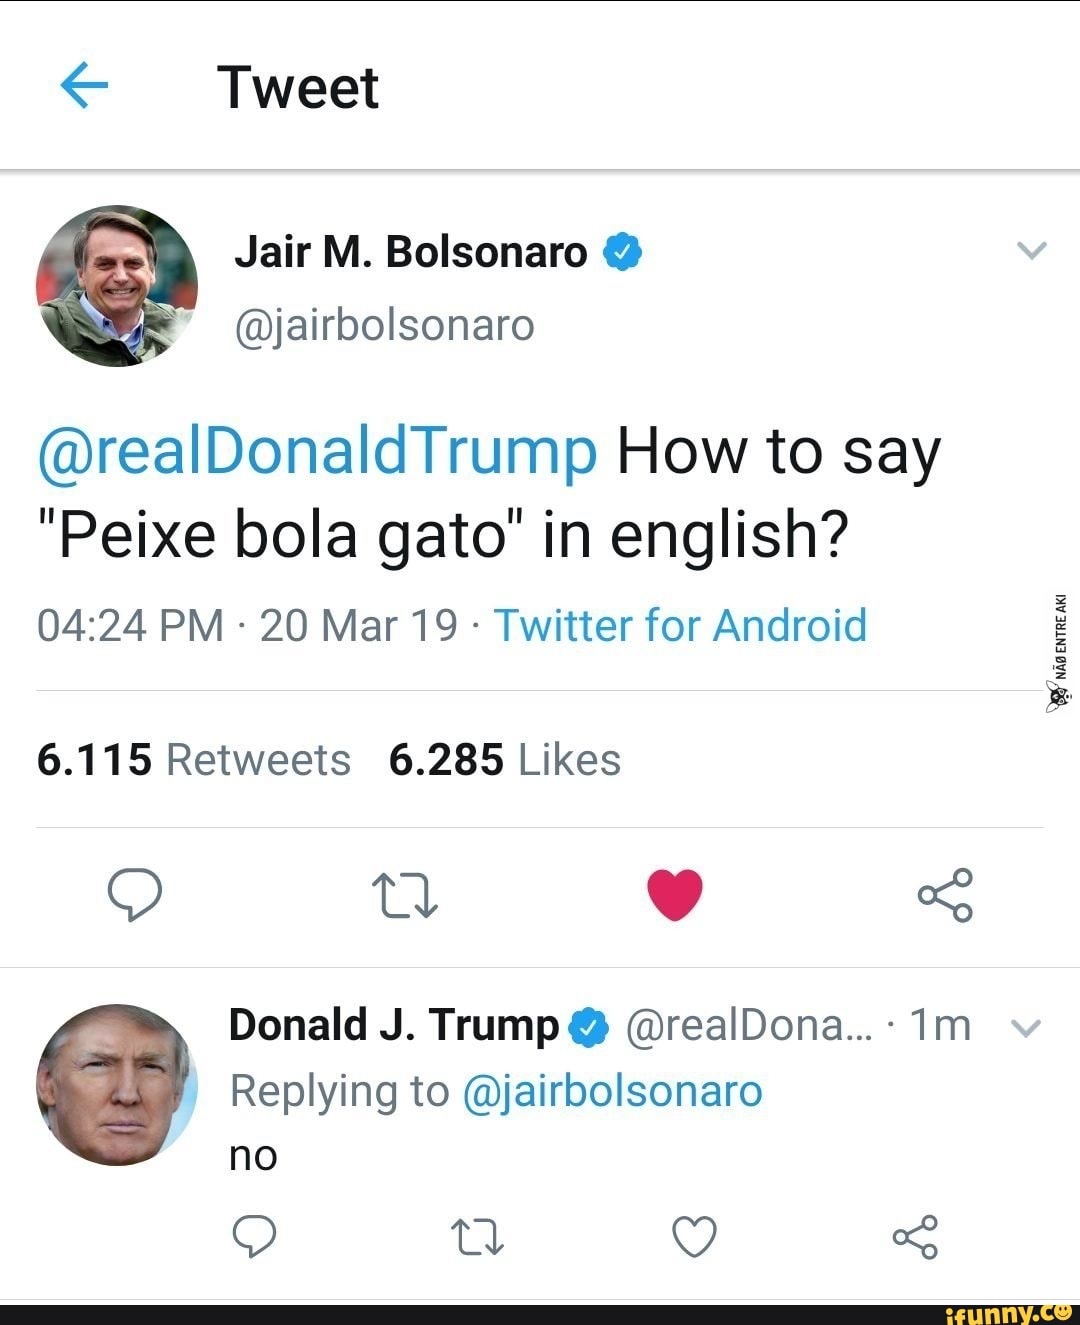Retweet Bolsonaro's tweet via the retweet icon
This screenshot has height=1325, width=1080.
click(405, 895)
